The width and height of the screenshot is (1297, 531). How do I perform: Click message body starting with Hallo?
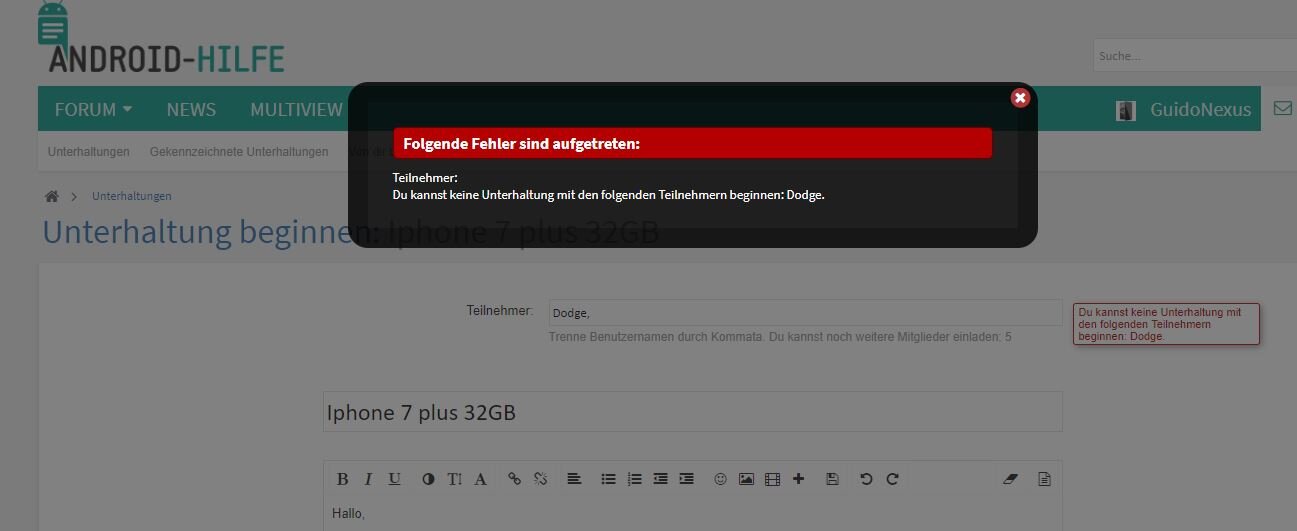(x=692, y=514)
